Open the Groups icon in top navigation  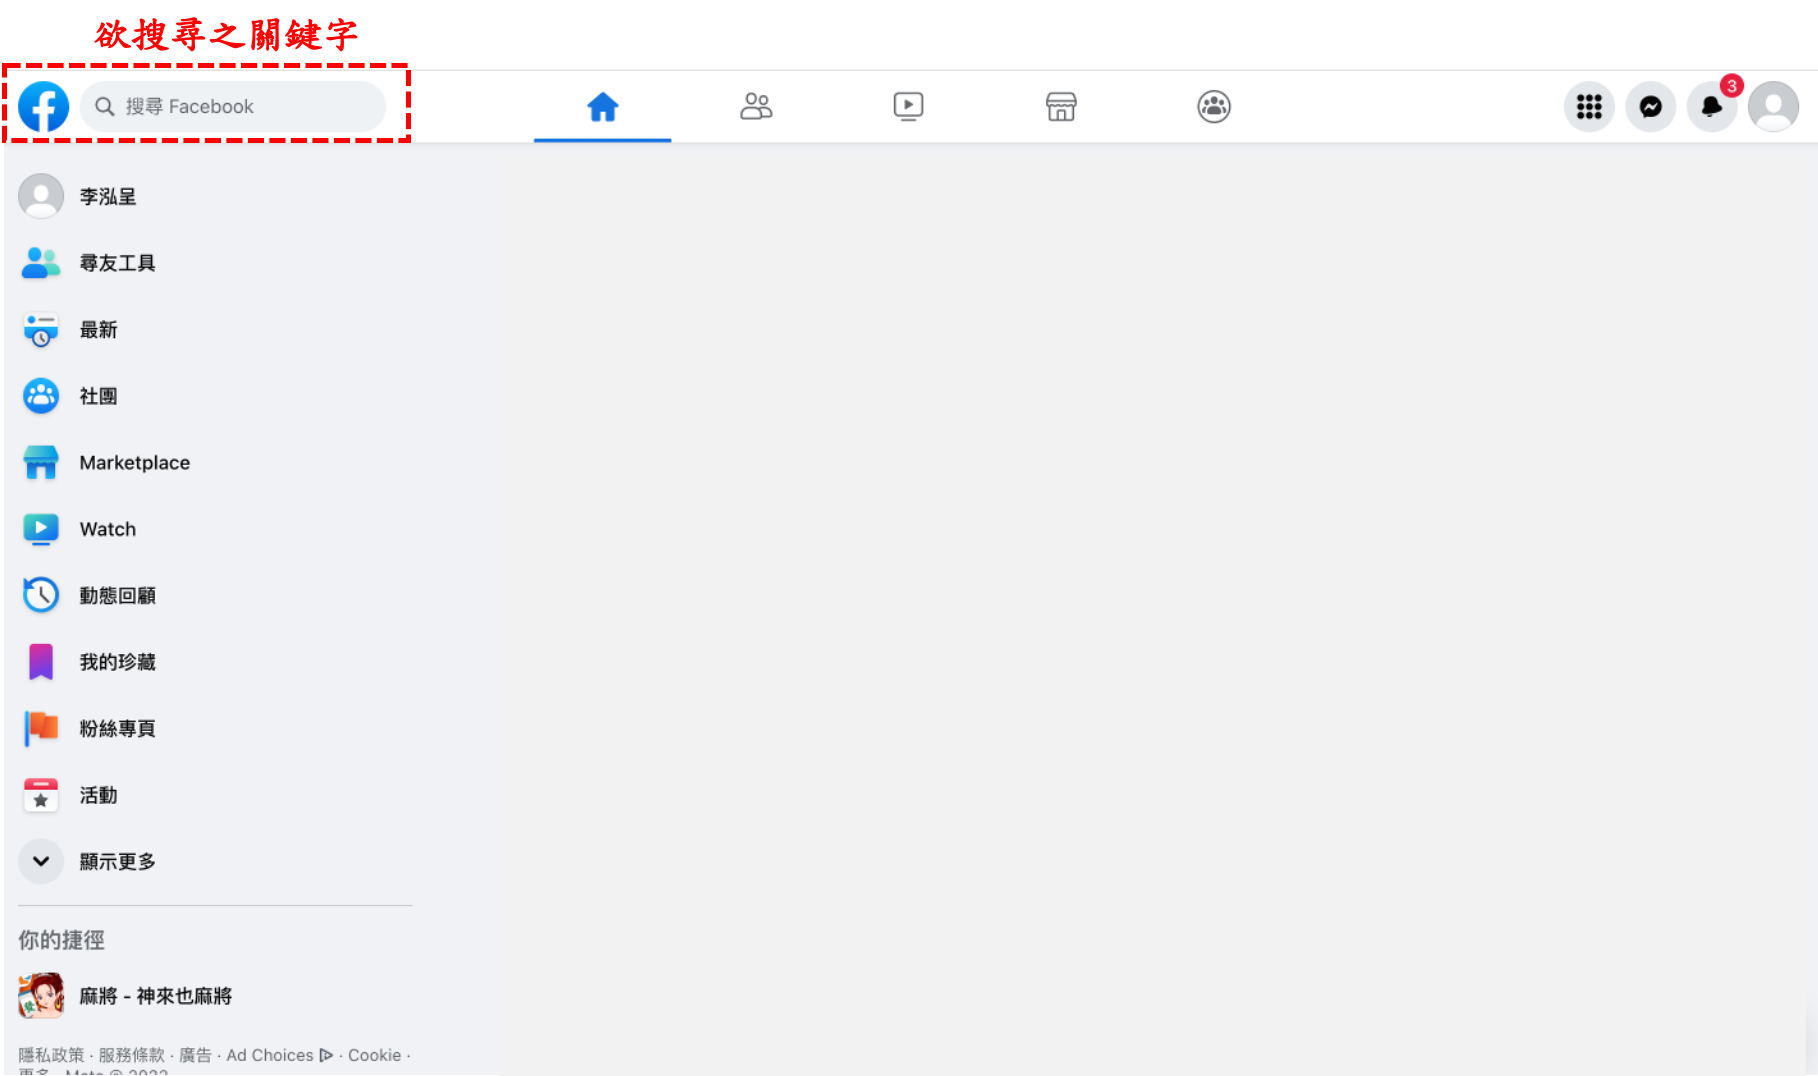(1214, 106)
